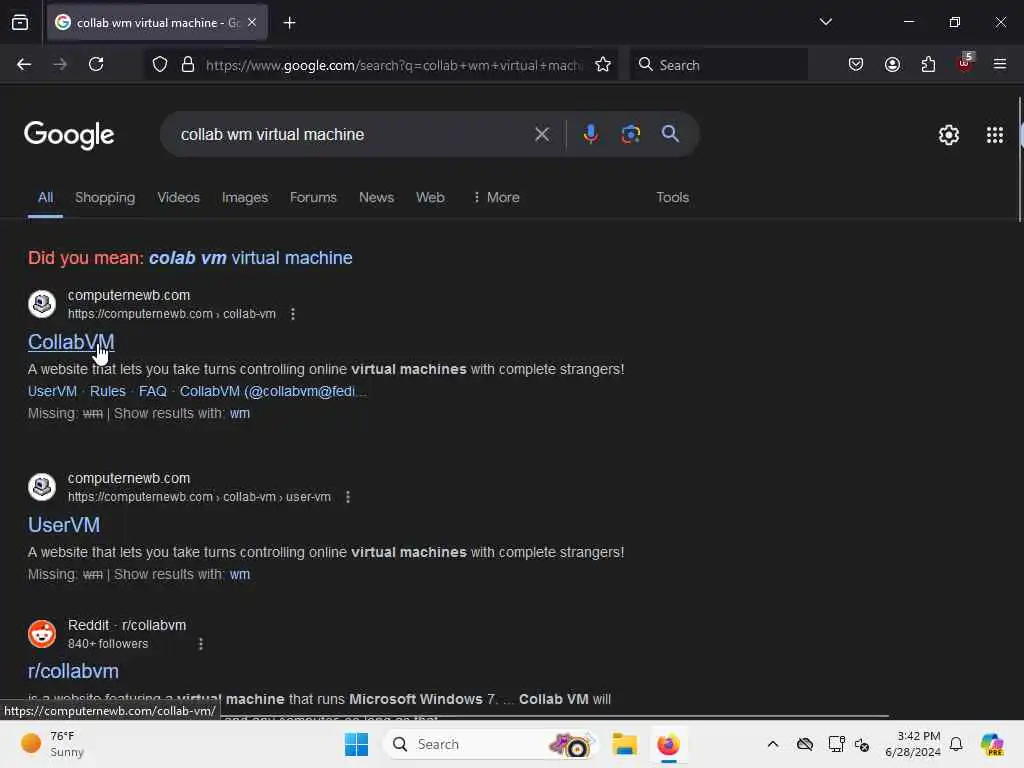Clear the Google search query with X
The width and height of the screenshot is (1024, 768).
pos(541,135)
